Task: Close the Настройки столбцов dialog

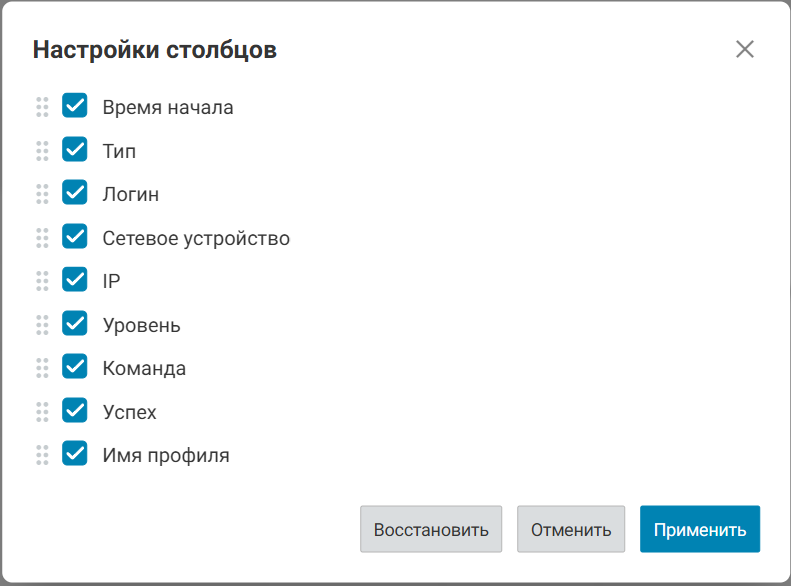Action: pos(745,50)
